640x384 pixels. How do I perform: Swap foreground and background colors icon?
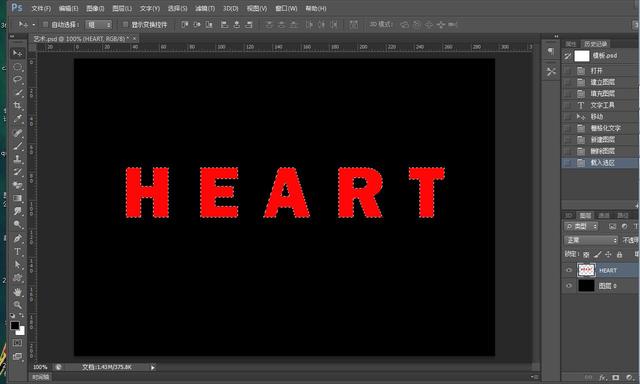21,315
